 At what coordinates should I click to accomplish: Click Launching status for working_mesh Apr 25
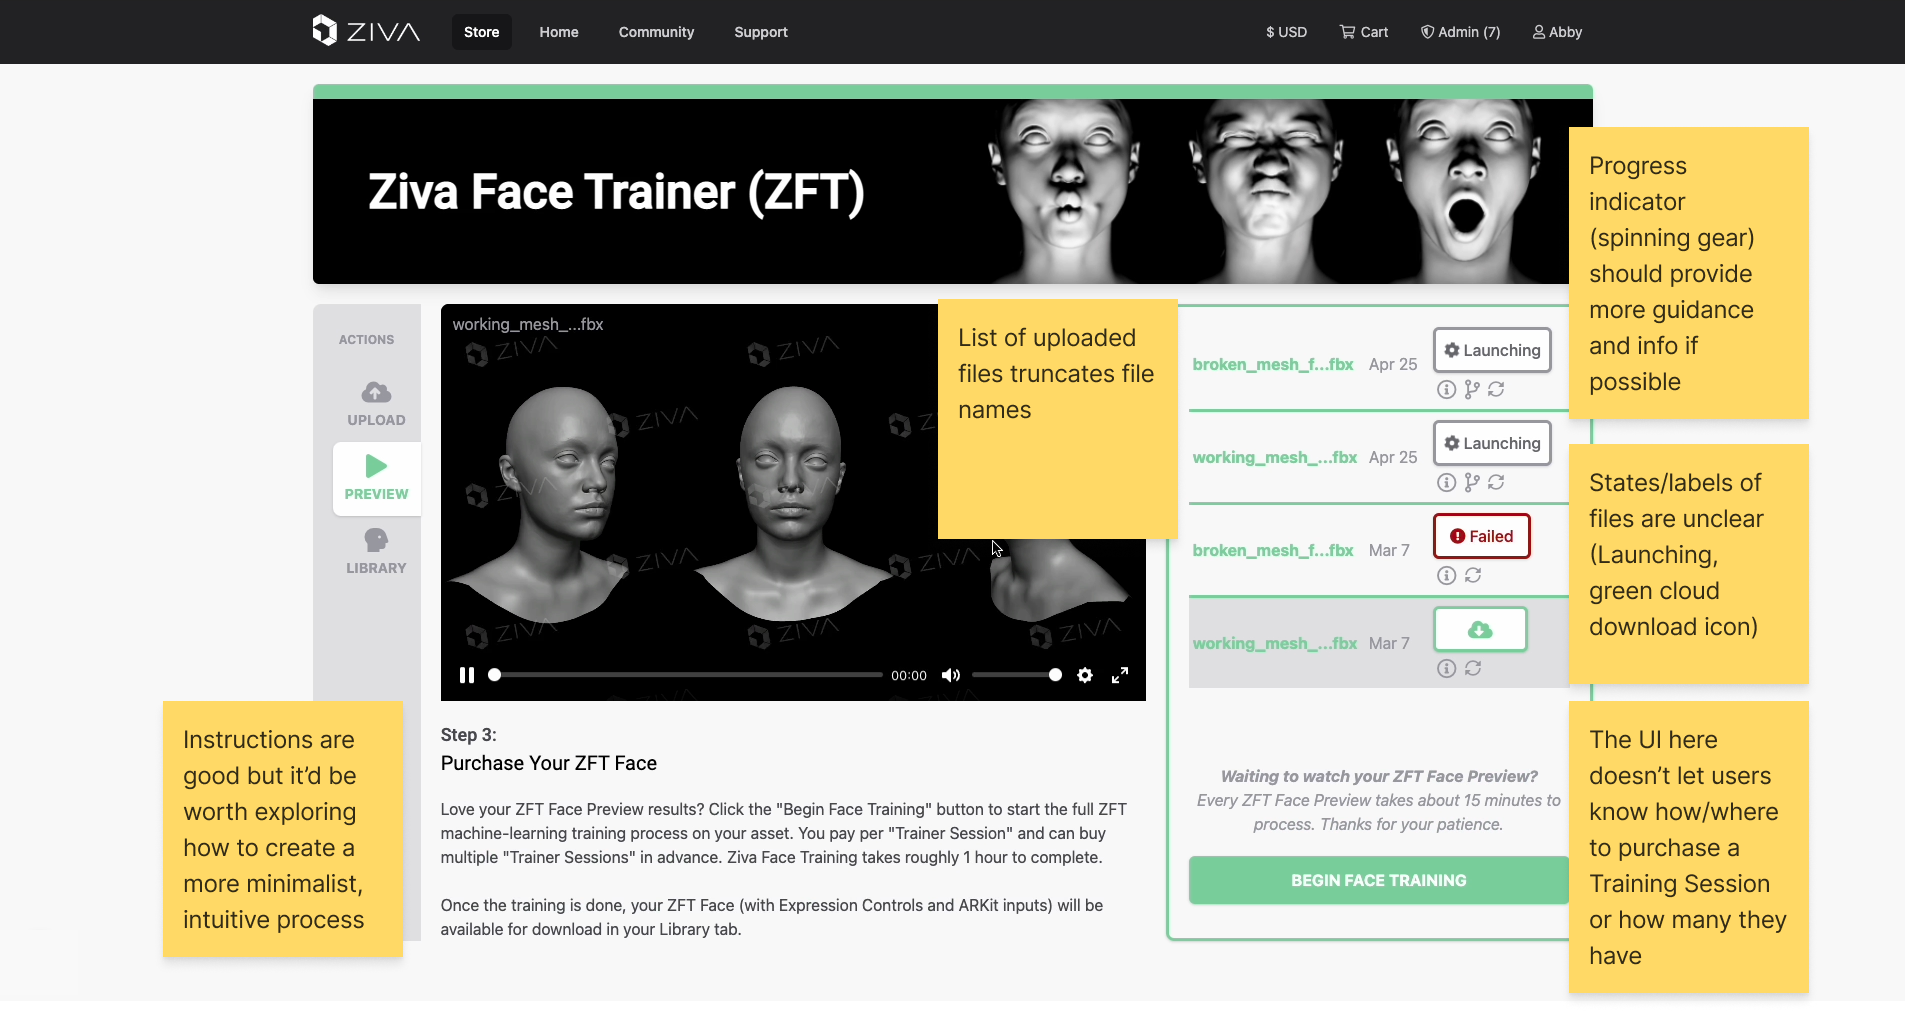[x=1492, y=443]
